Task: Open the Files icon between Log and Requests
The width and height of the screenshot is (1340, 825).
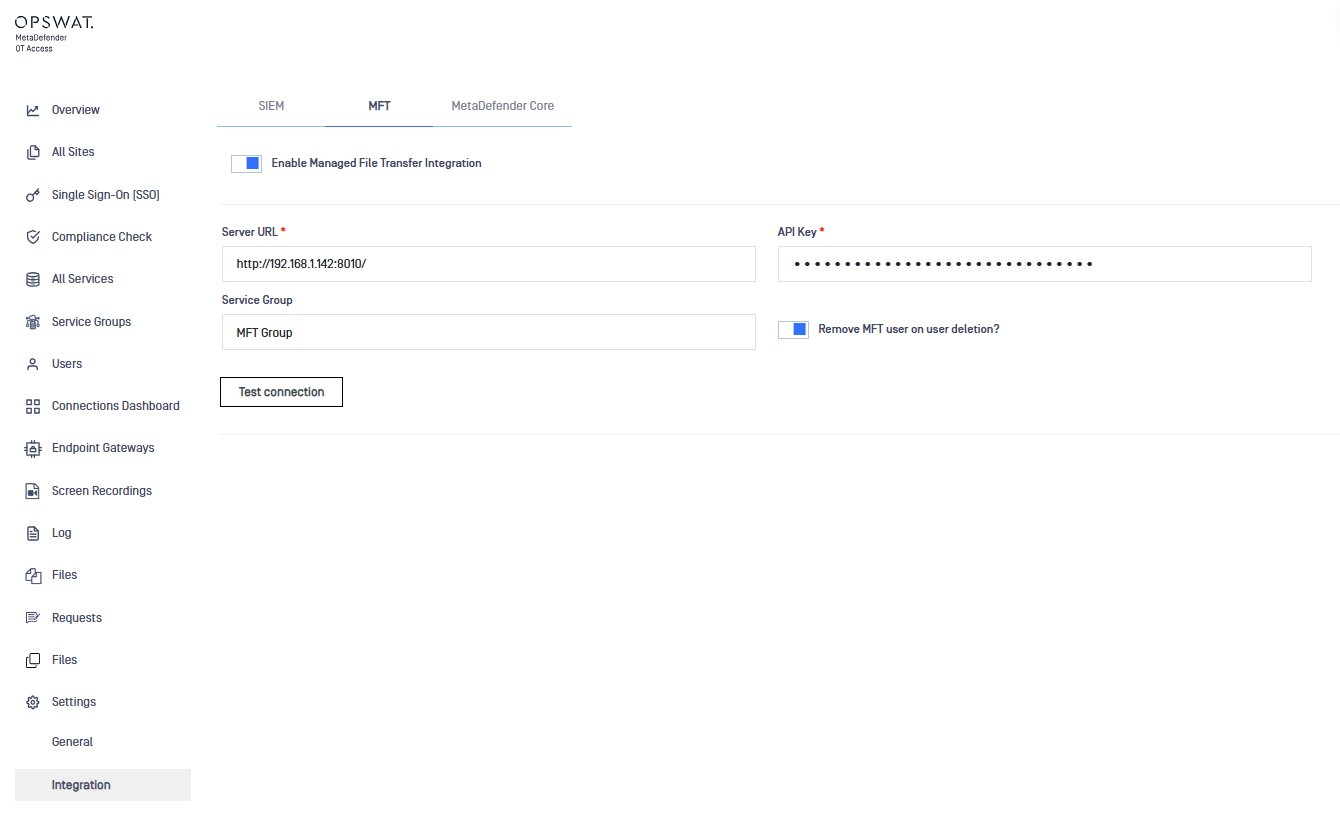Action: [x=33, y=575]
